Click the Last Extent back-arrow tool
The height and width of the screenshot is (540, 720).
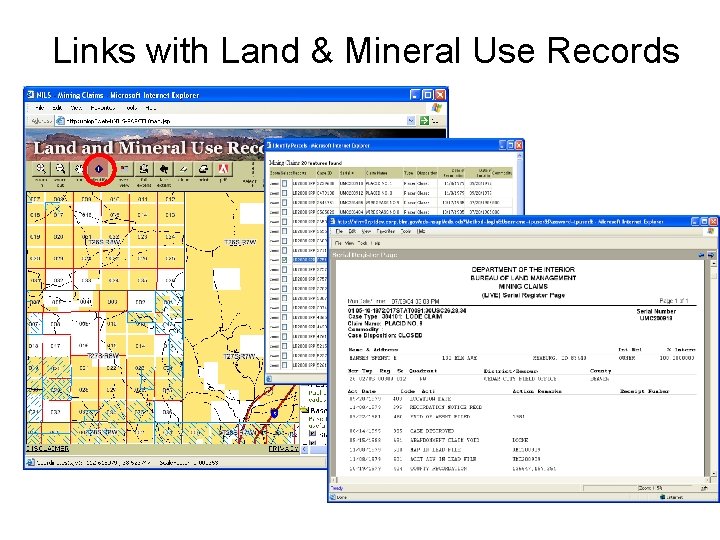click(x=163, y=169)
